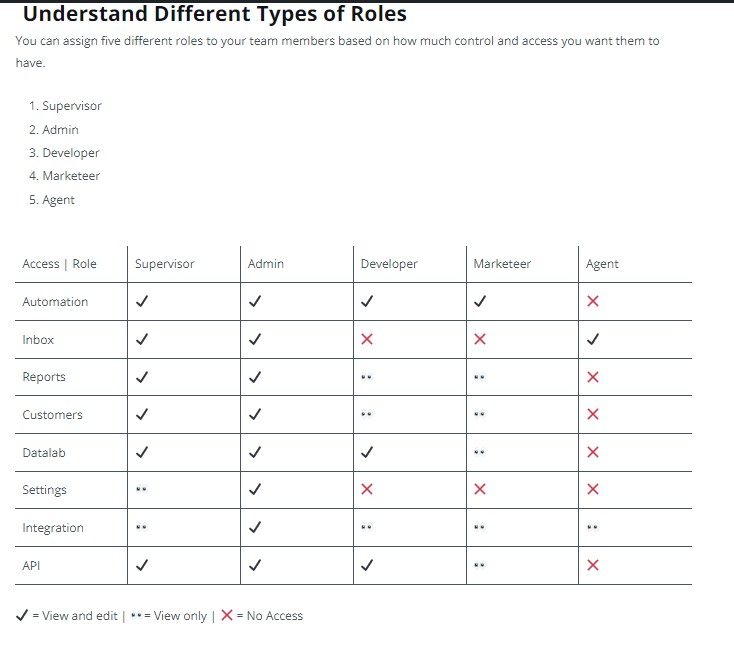Click the Understand Different Types of Roles heading
734x652 pixels.
point(214,15)
